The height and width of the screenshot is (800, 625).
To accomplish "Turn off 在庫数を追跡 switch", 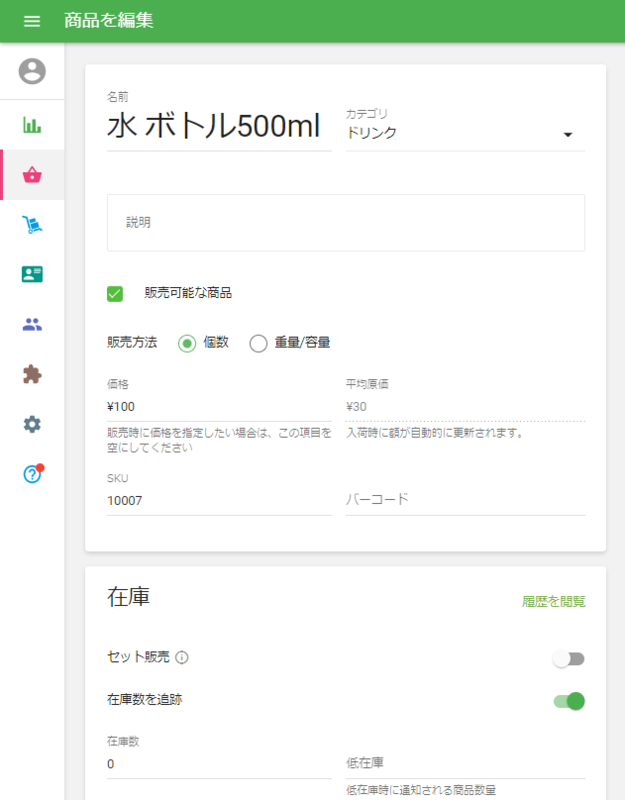I will point(569,701).
